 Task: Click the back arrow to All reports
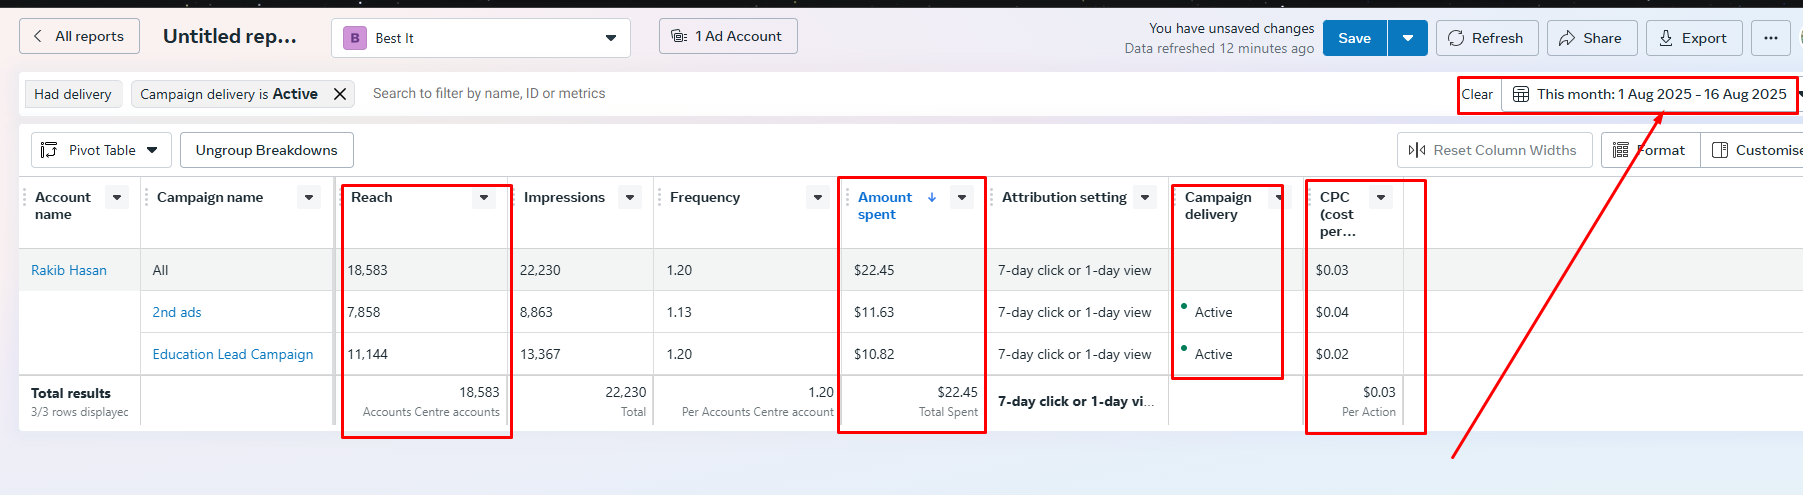[x=38, y=36]
